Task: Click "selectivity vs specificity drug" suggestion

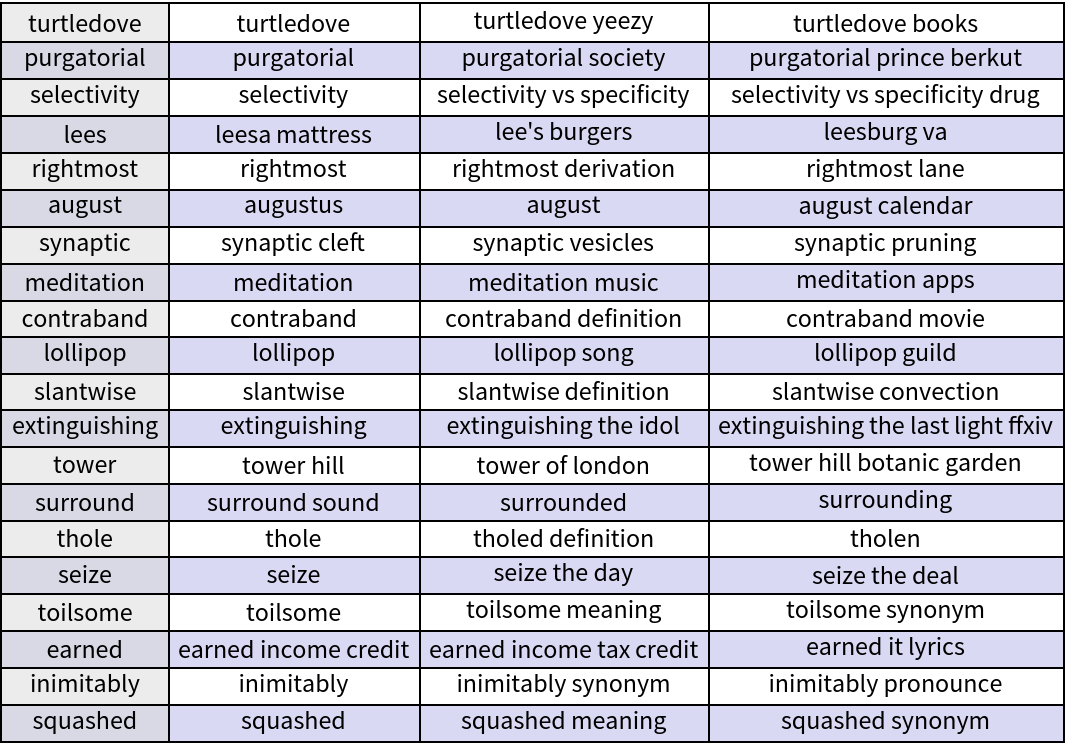Action: [x=885, y=96]
